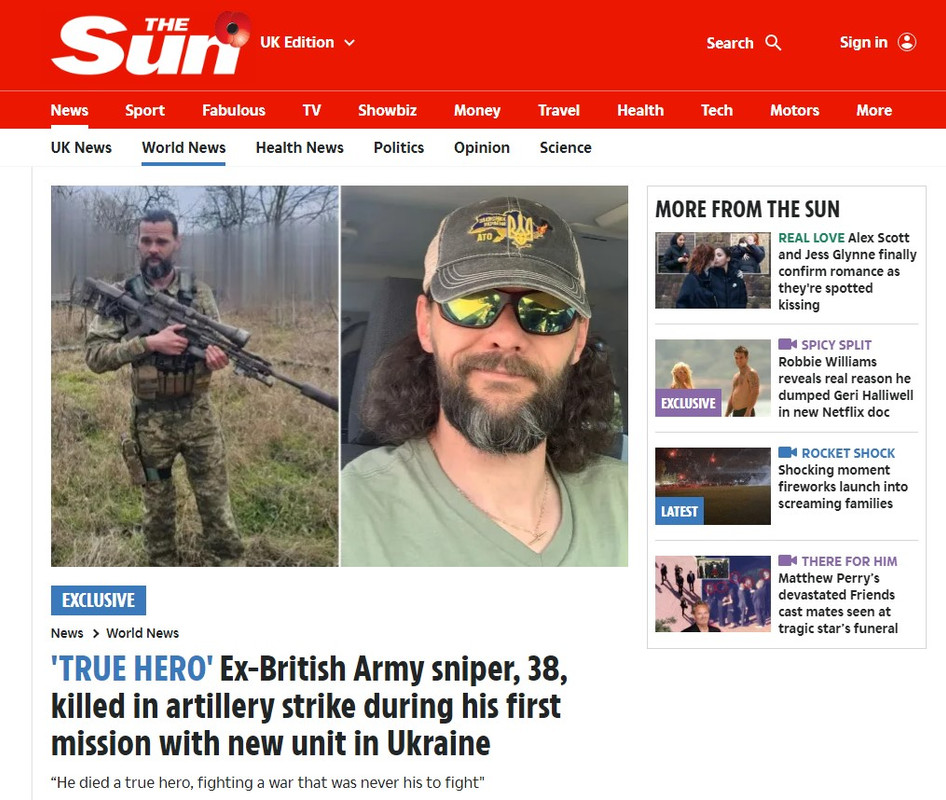Click the sniper in camouflage photo
The width and height of the screenshot is (946, 800).
click(x=194, y=376)
